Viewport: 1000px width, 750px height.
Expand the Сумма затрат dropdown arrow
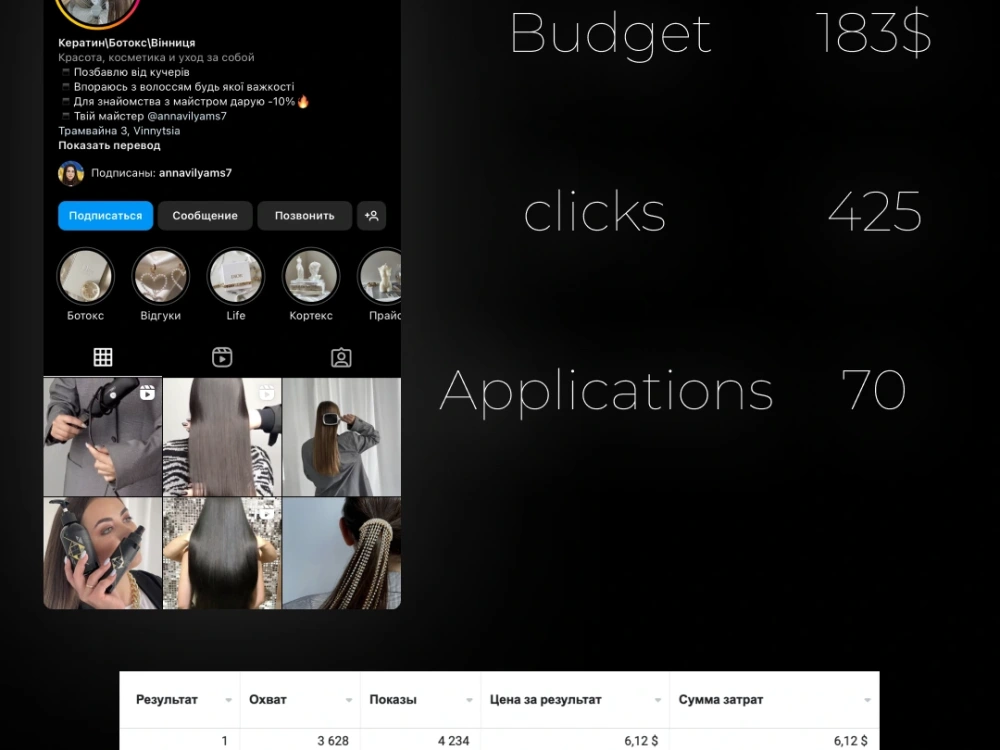[x=867, y=700]
